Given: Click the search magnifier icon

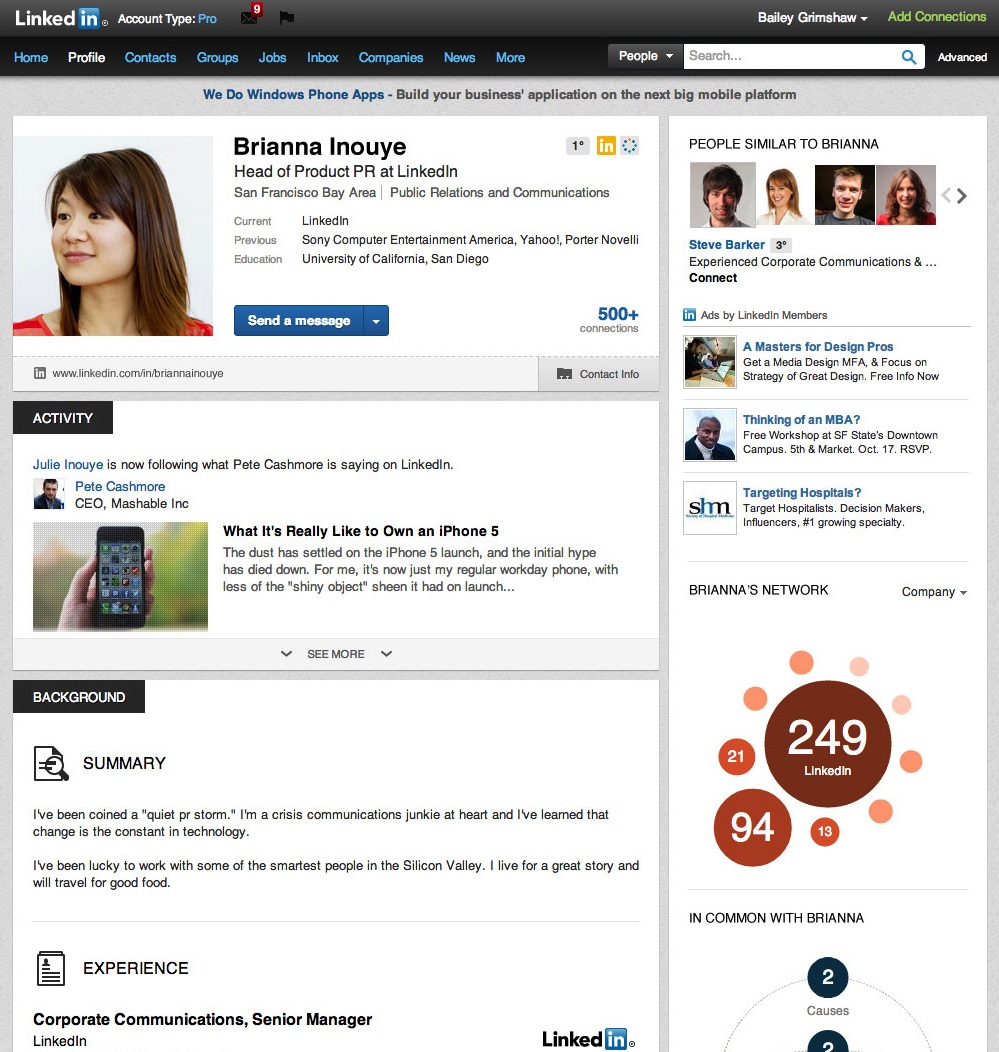Looking at the screenshot, I should pos(908,57).
